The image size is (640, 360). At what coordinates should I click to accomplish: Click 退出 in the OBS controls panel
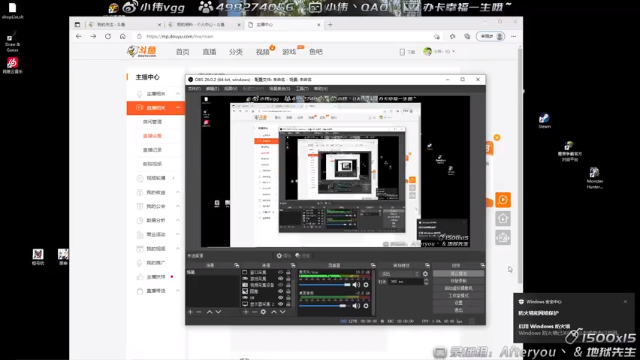458,310
